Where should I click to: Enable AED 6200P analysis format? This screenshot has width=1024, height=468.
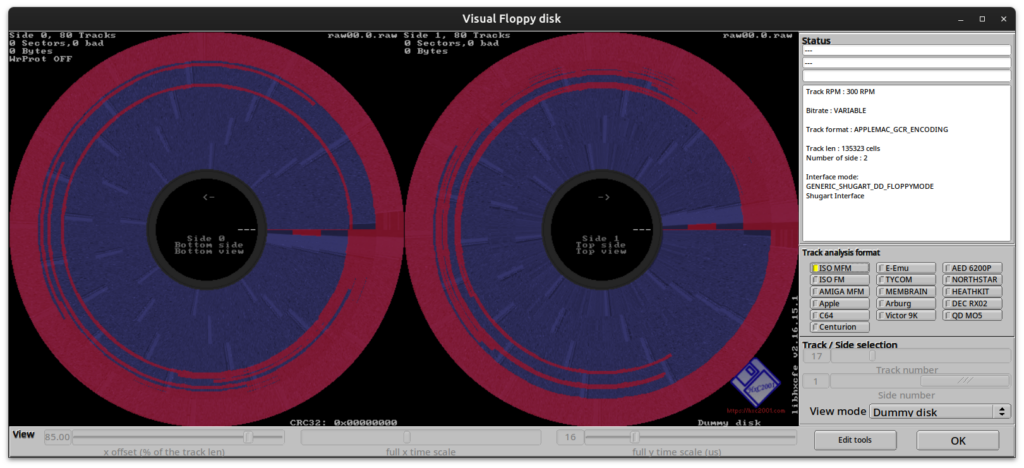[x=972, y=268]
